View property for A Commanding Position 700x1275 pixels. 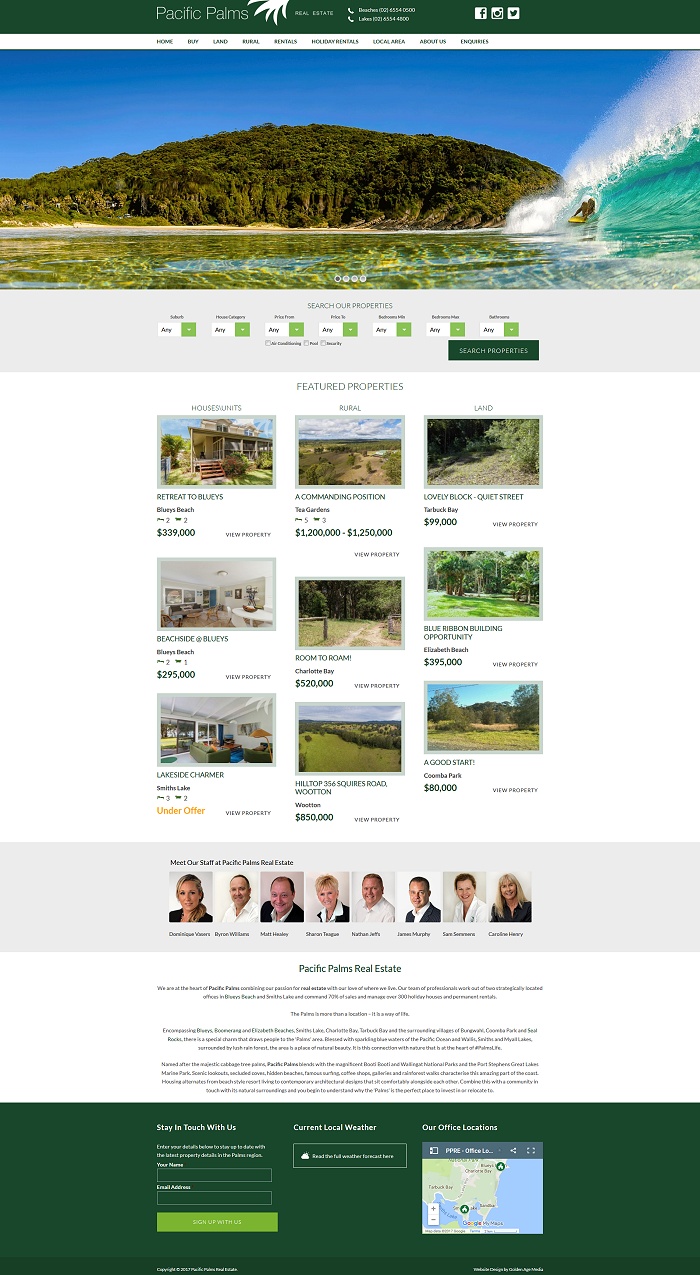[x=377, y=555]
